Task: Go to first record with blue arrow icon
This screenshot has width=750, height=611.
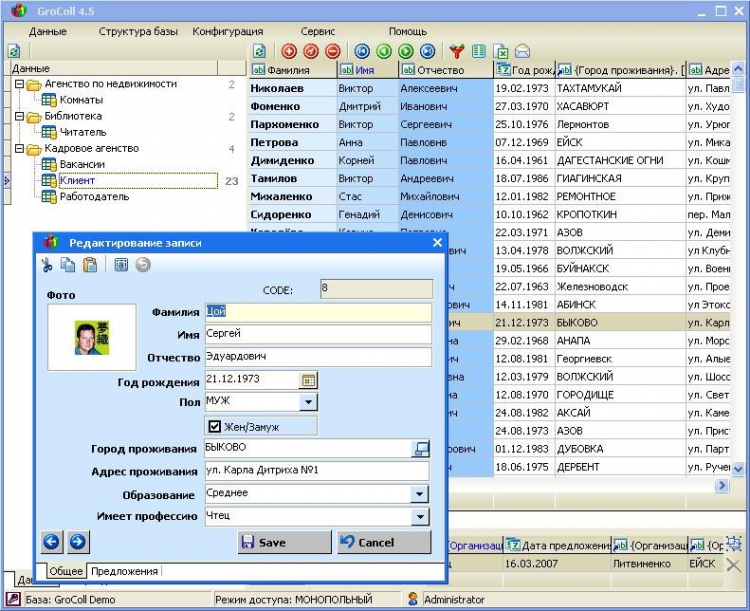Action: pos(362,51)
